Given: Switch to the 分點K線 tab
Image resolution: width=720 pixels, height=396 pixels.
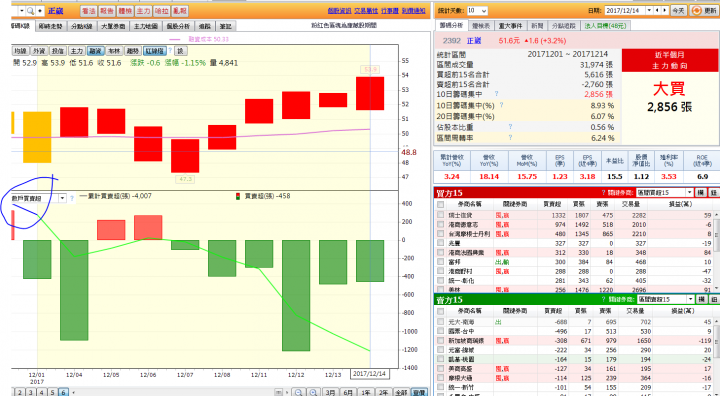Looking at the screenshot, I should (82, 26).
